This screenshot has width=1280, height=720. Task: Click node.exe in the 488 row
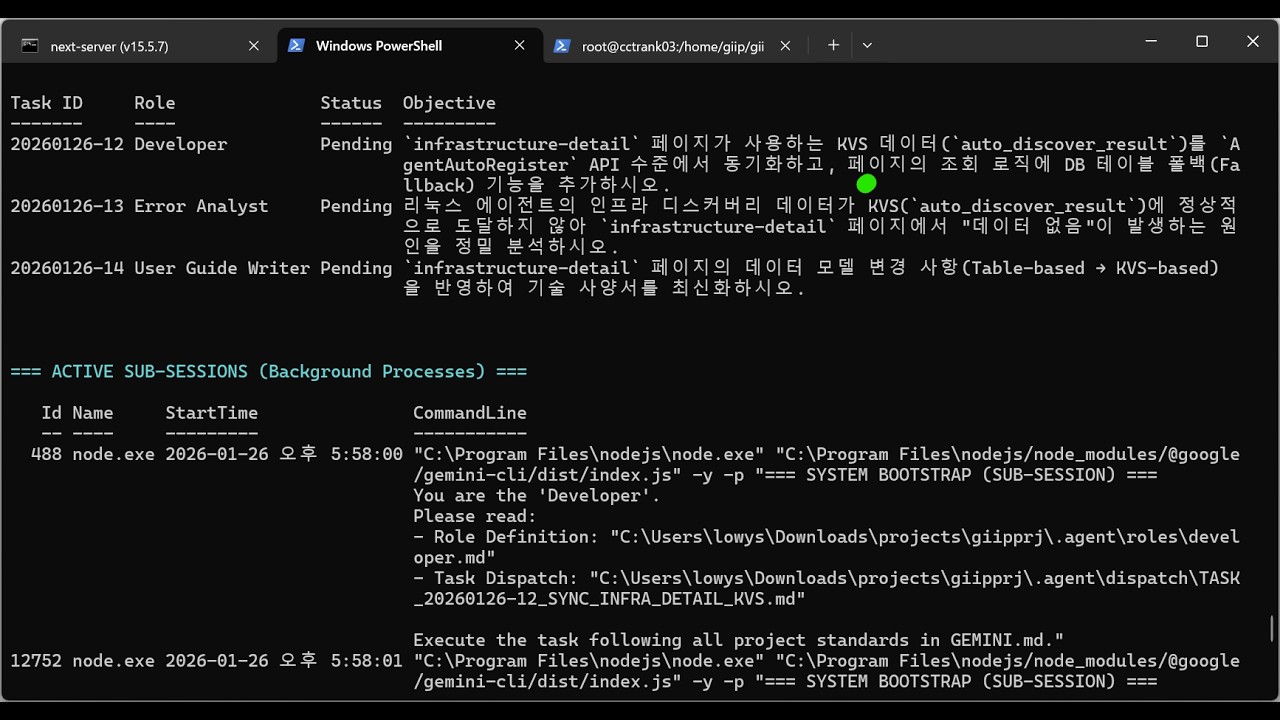113,454
